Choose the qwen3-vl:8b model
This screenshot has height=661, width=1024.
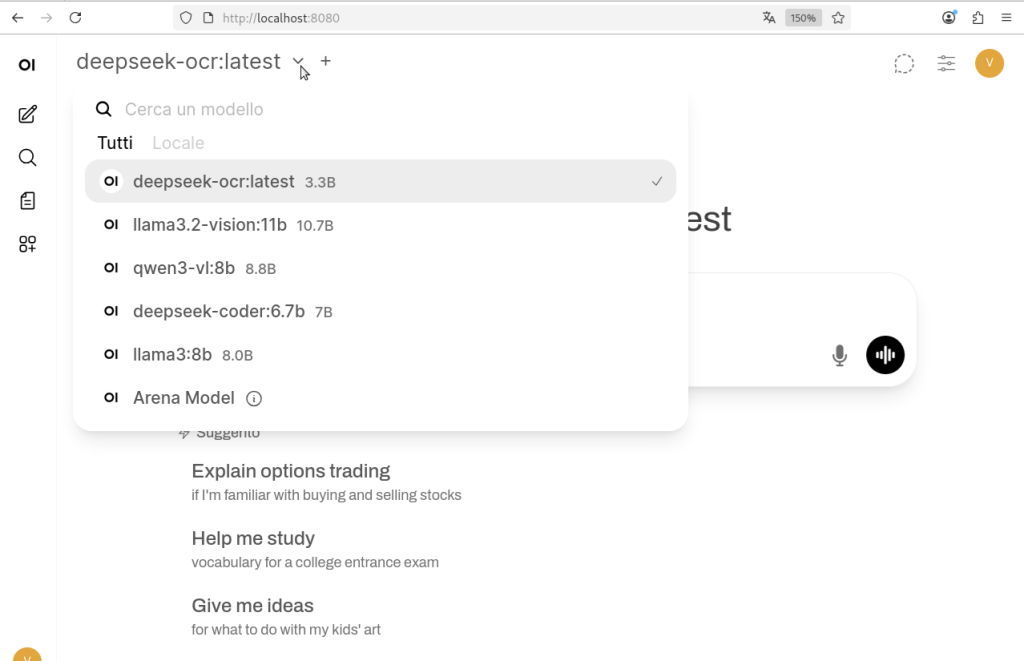[x=184, y=268]
